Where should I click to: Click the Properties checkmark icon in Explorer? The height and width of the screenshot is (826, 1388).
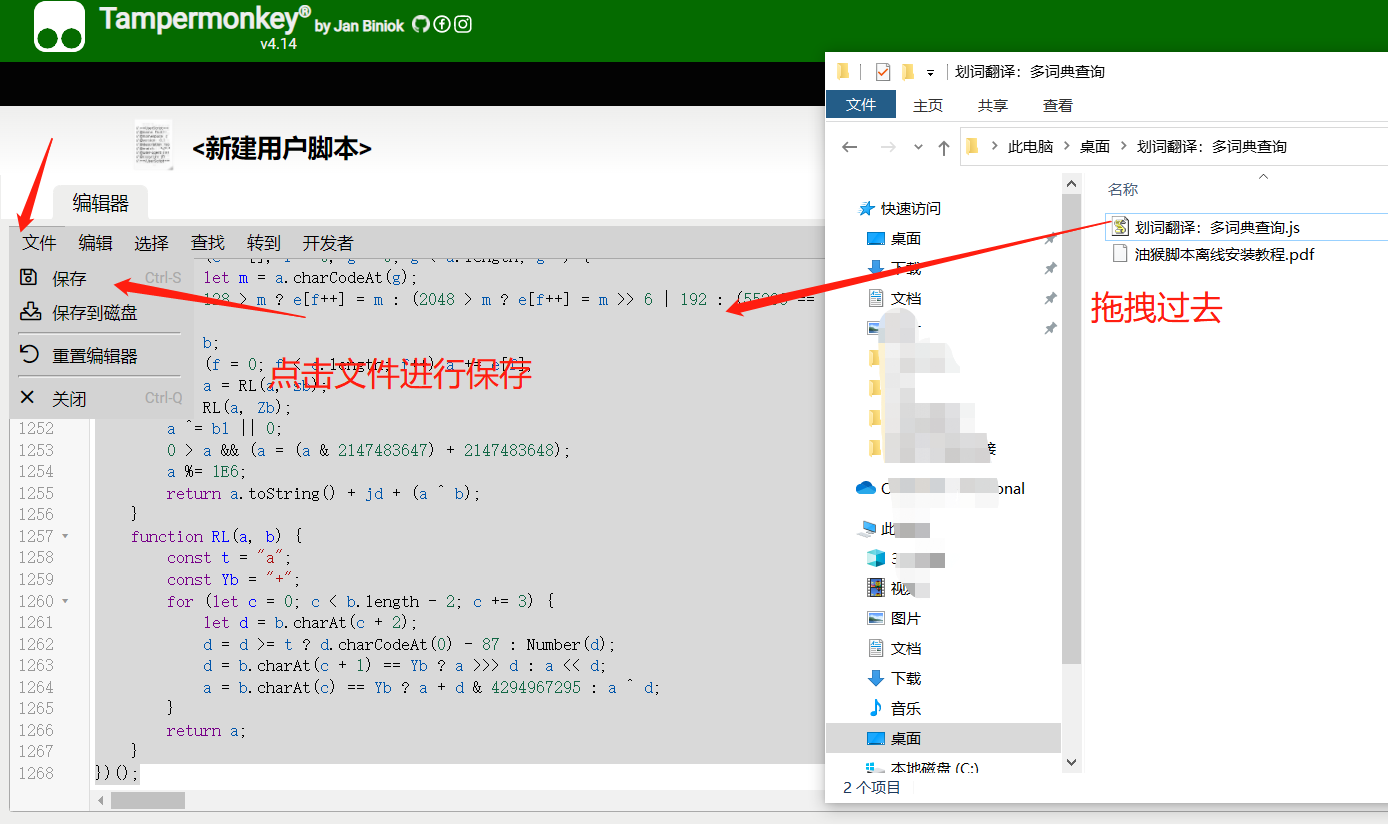tap(882, 71)
